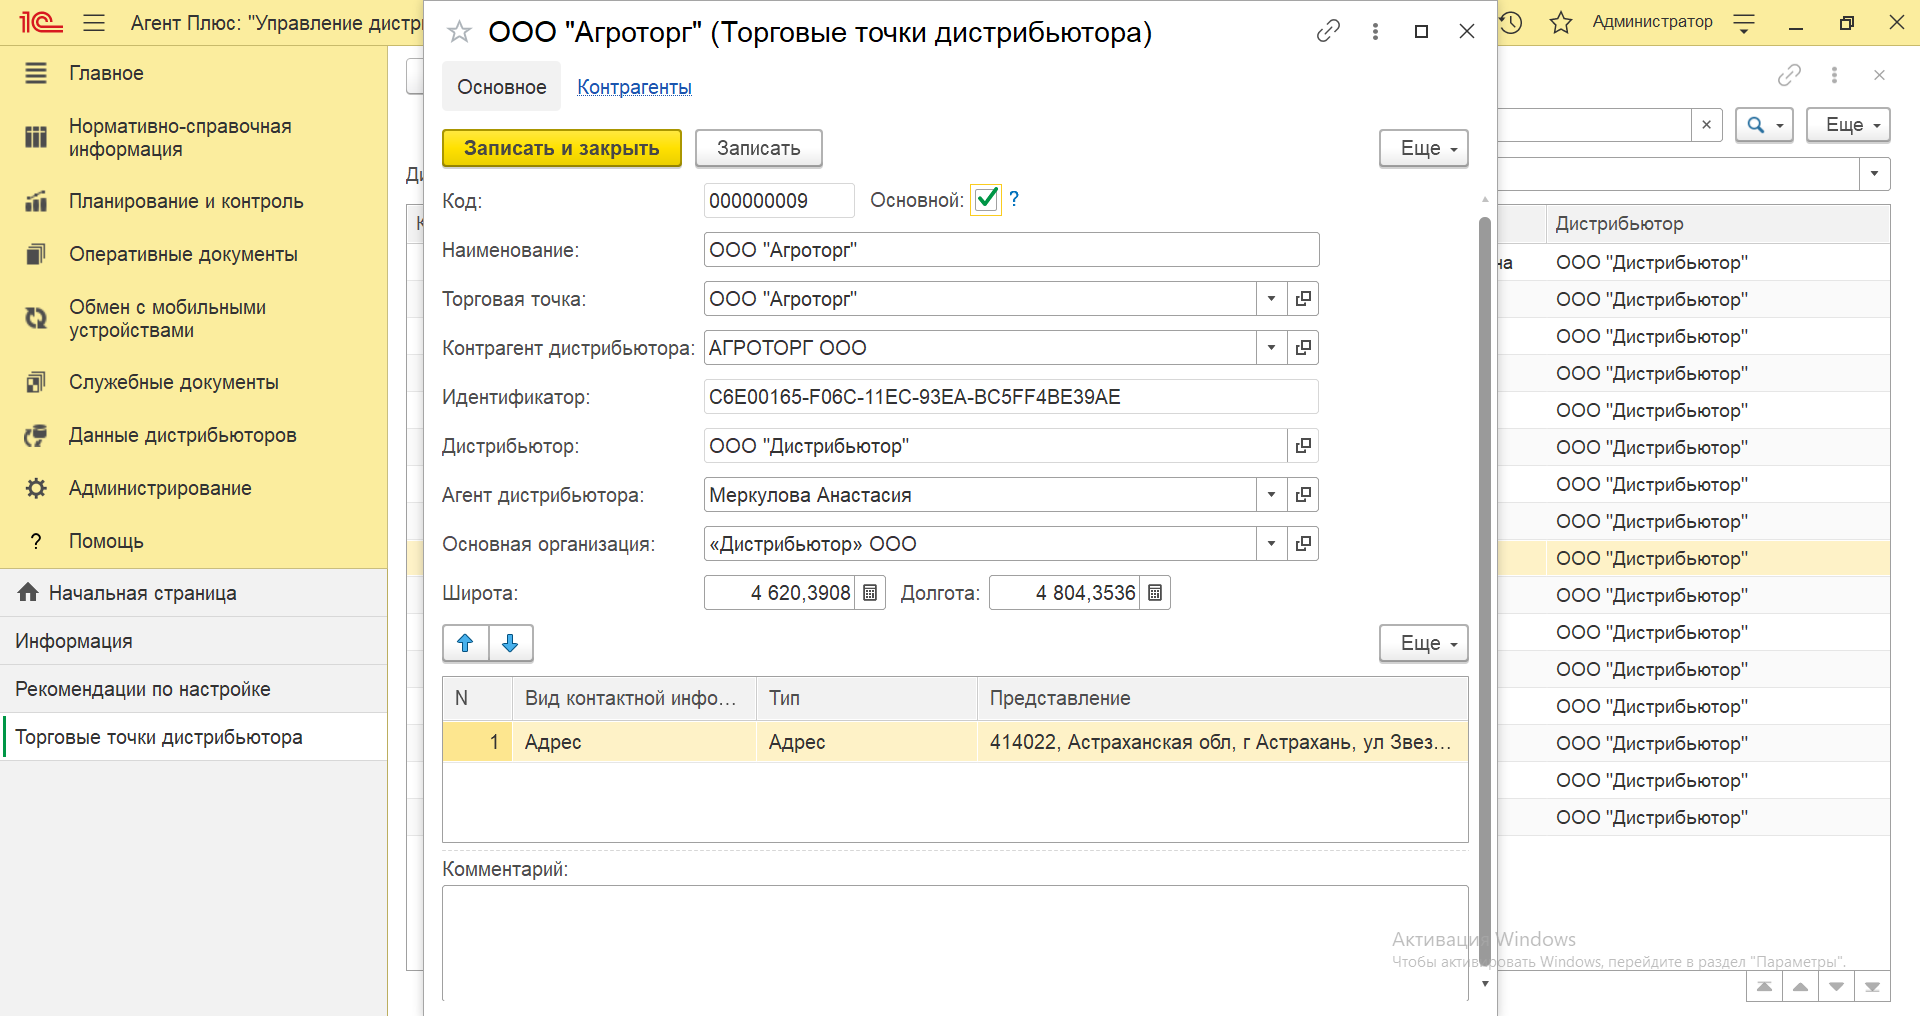Move contact row up with blue arrow

(x=465, y=643)
